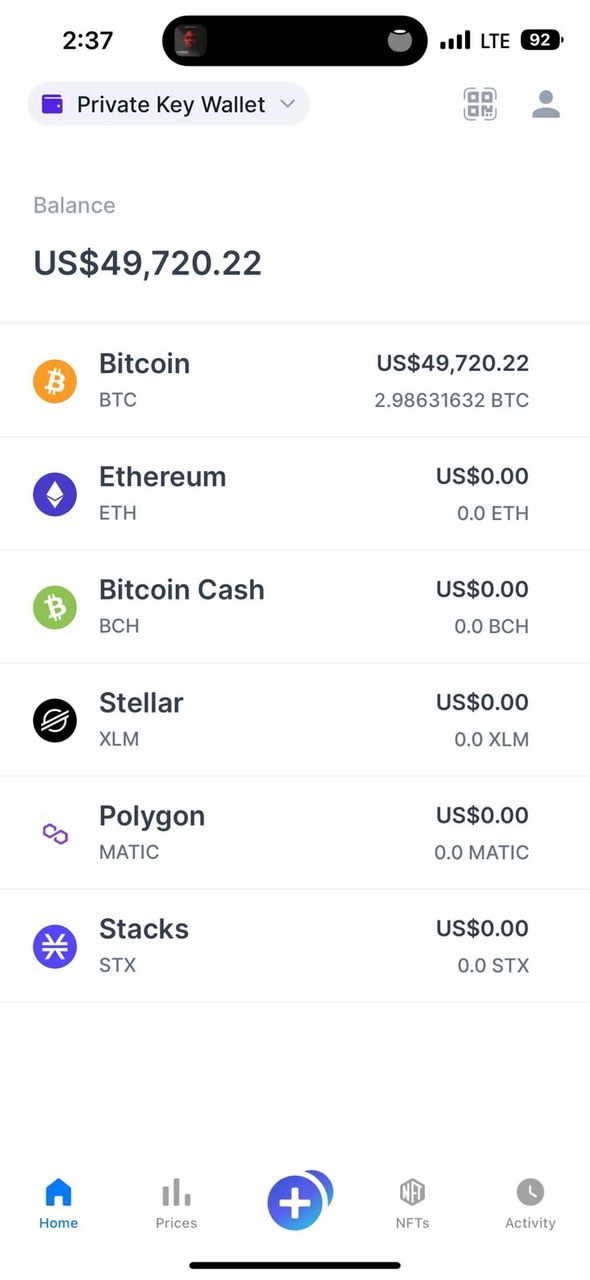Screen dimensions: 590x1280
Task: Select the Stellar XLM row
Action: pos(295,719)
